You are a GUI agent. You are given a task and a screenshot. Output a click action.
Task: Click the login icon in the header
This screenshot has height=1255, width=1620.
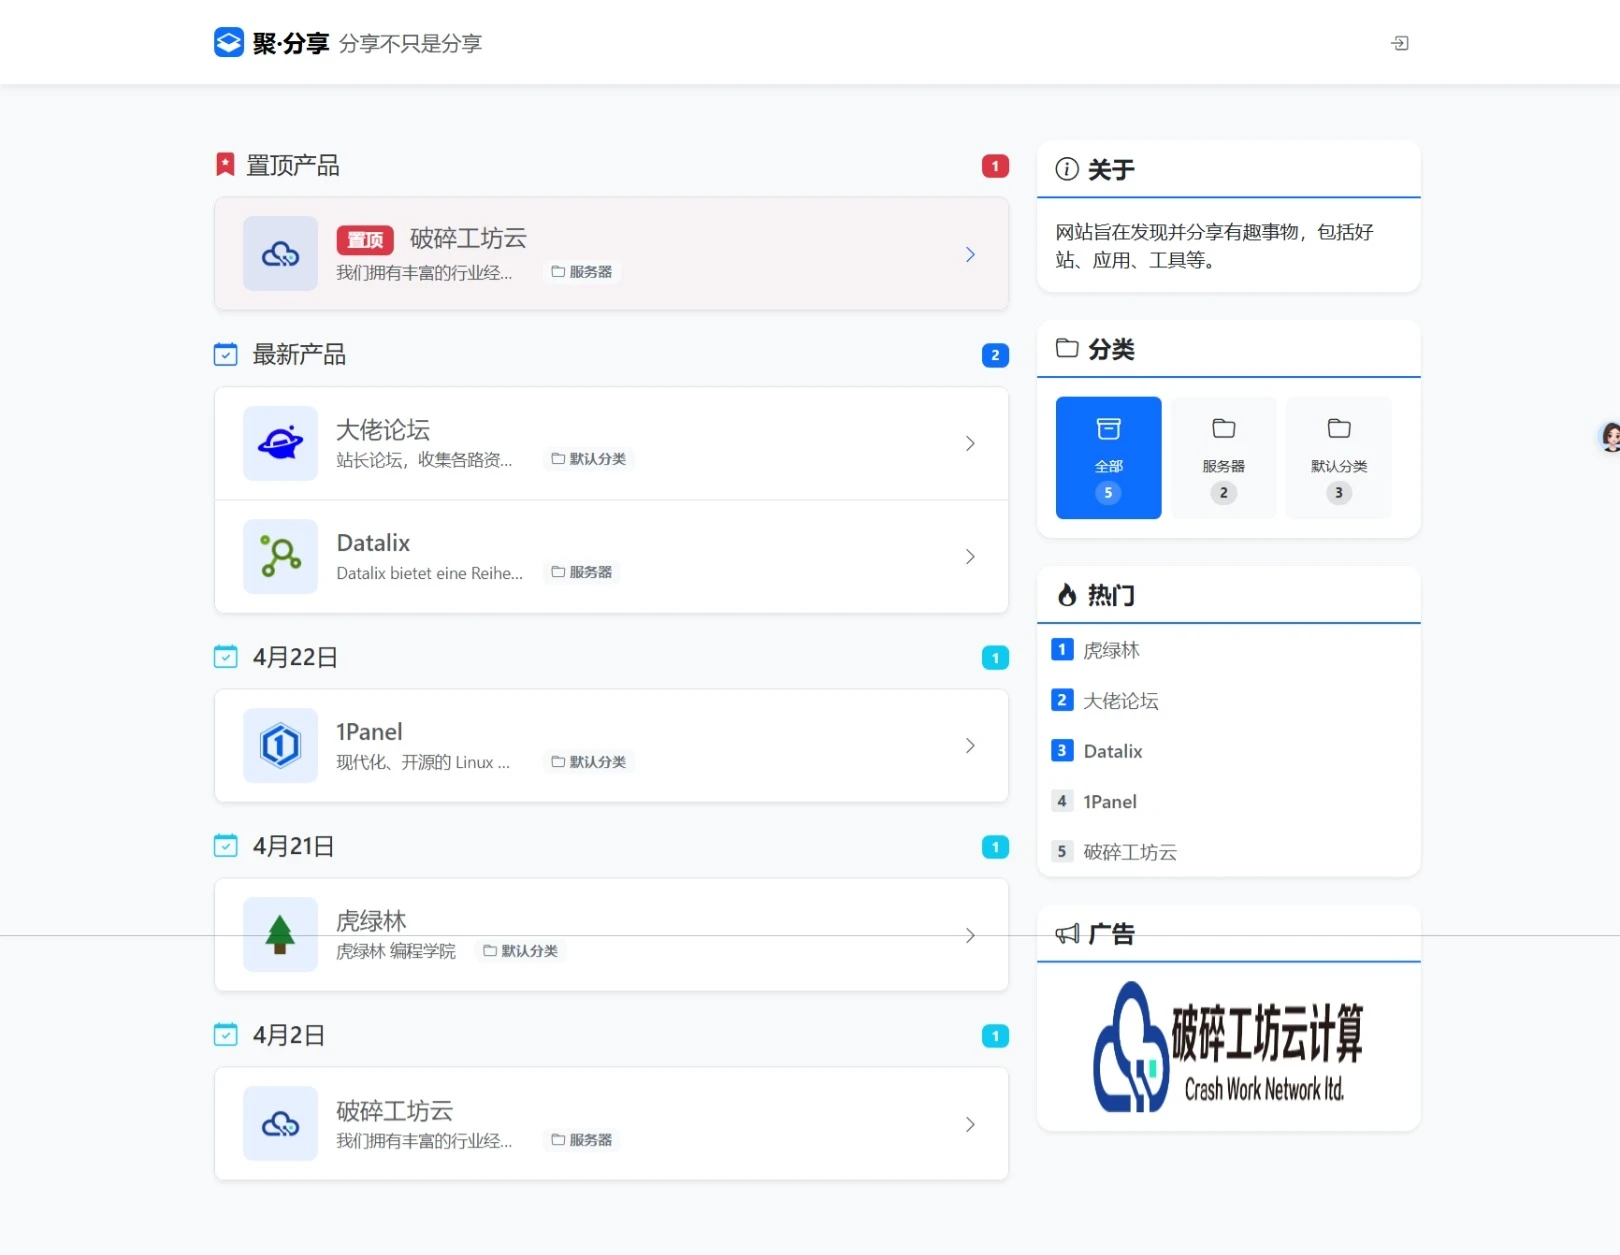coord(1400,43)
